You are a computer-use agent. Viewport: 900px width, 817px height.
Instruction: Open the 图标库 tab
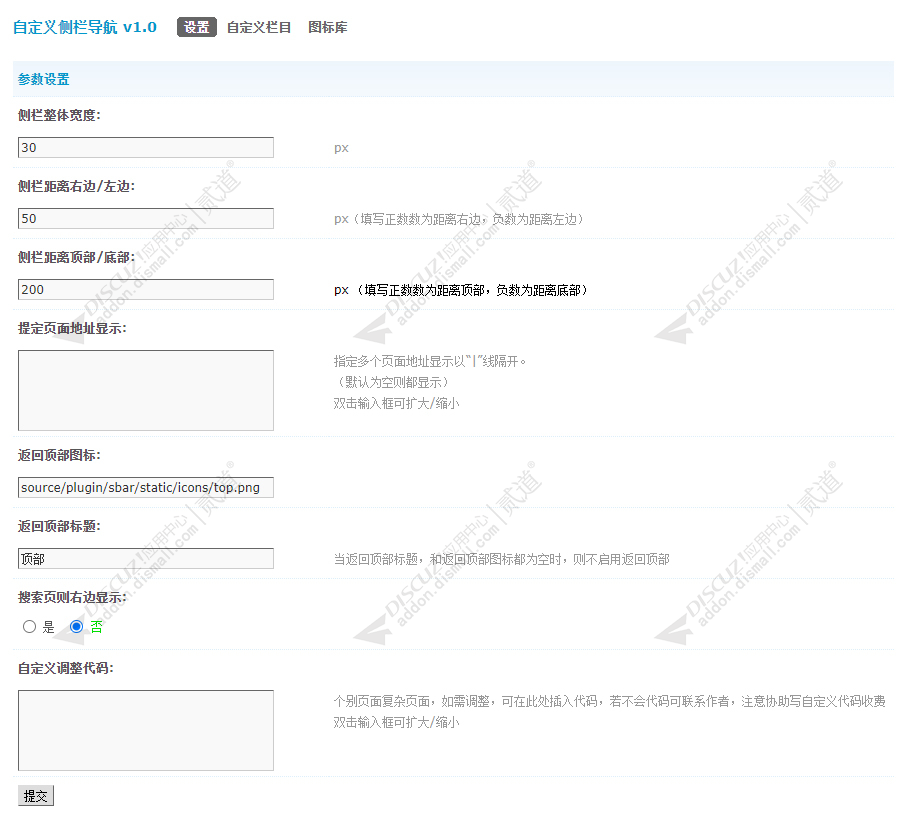pos(328,27)
